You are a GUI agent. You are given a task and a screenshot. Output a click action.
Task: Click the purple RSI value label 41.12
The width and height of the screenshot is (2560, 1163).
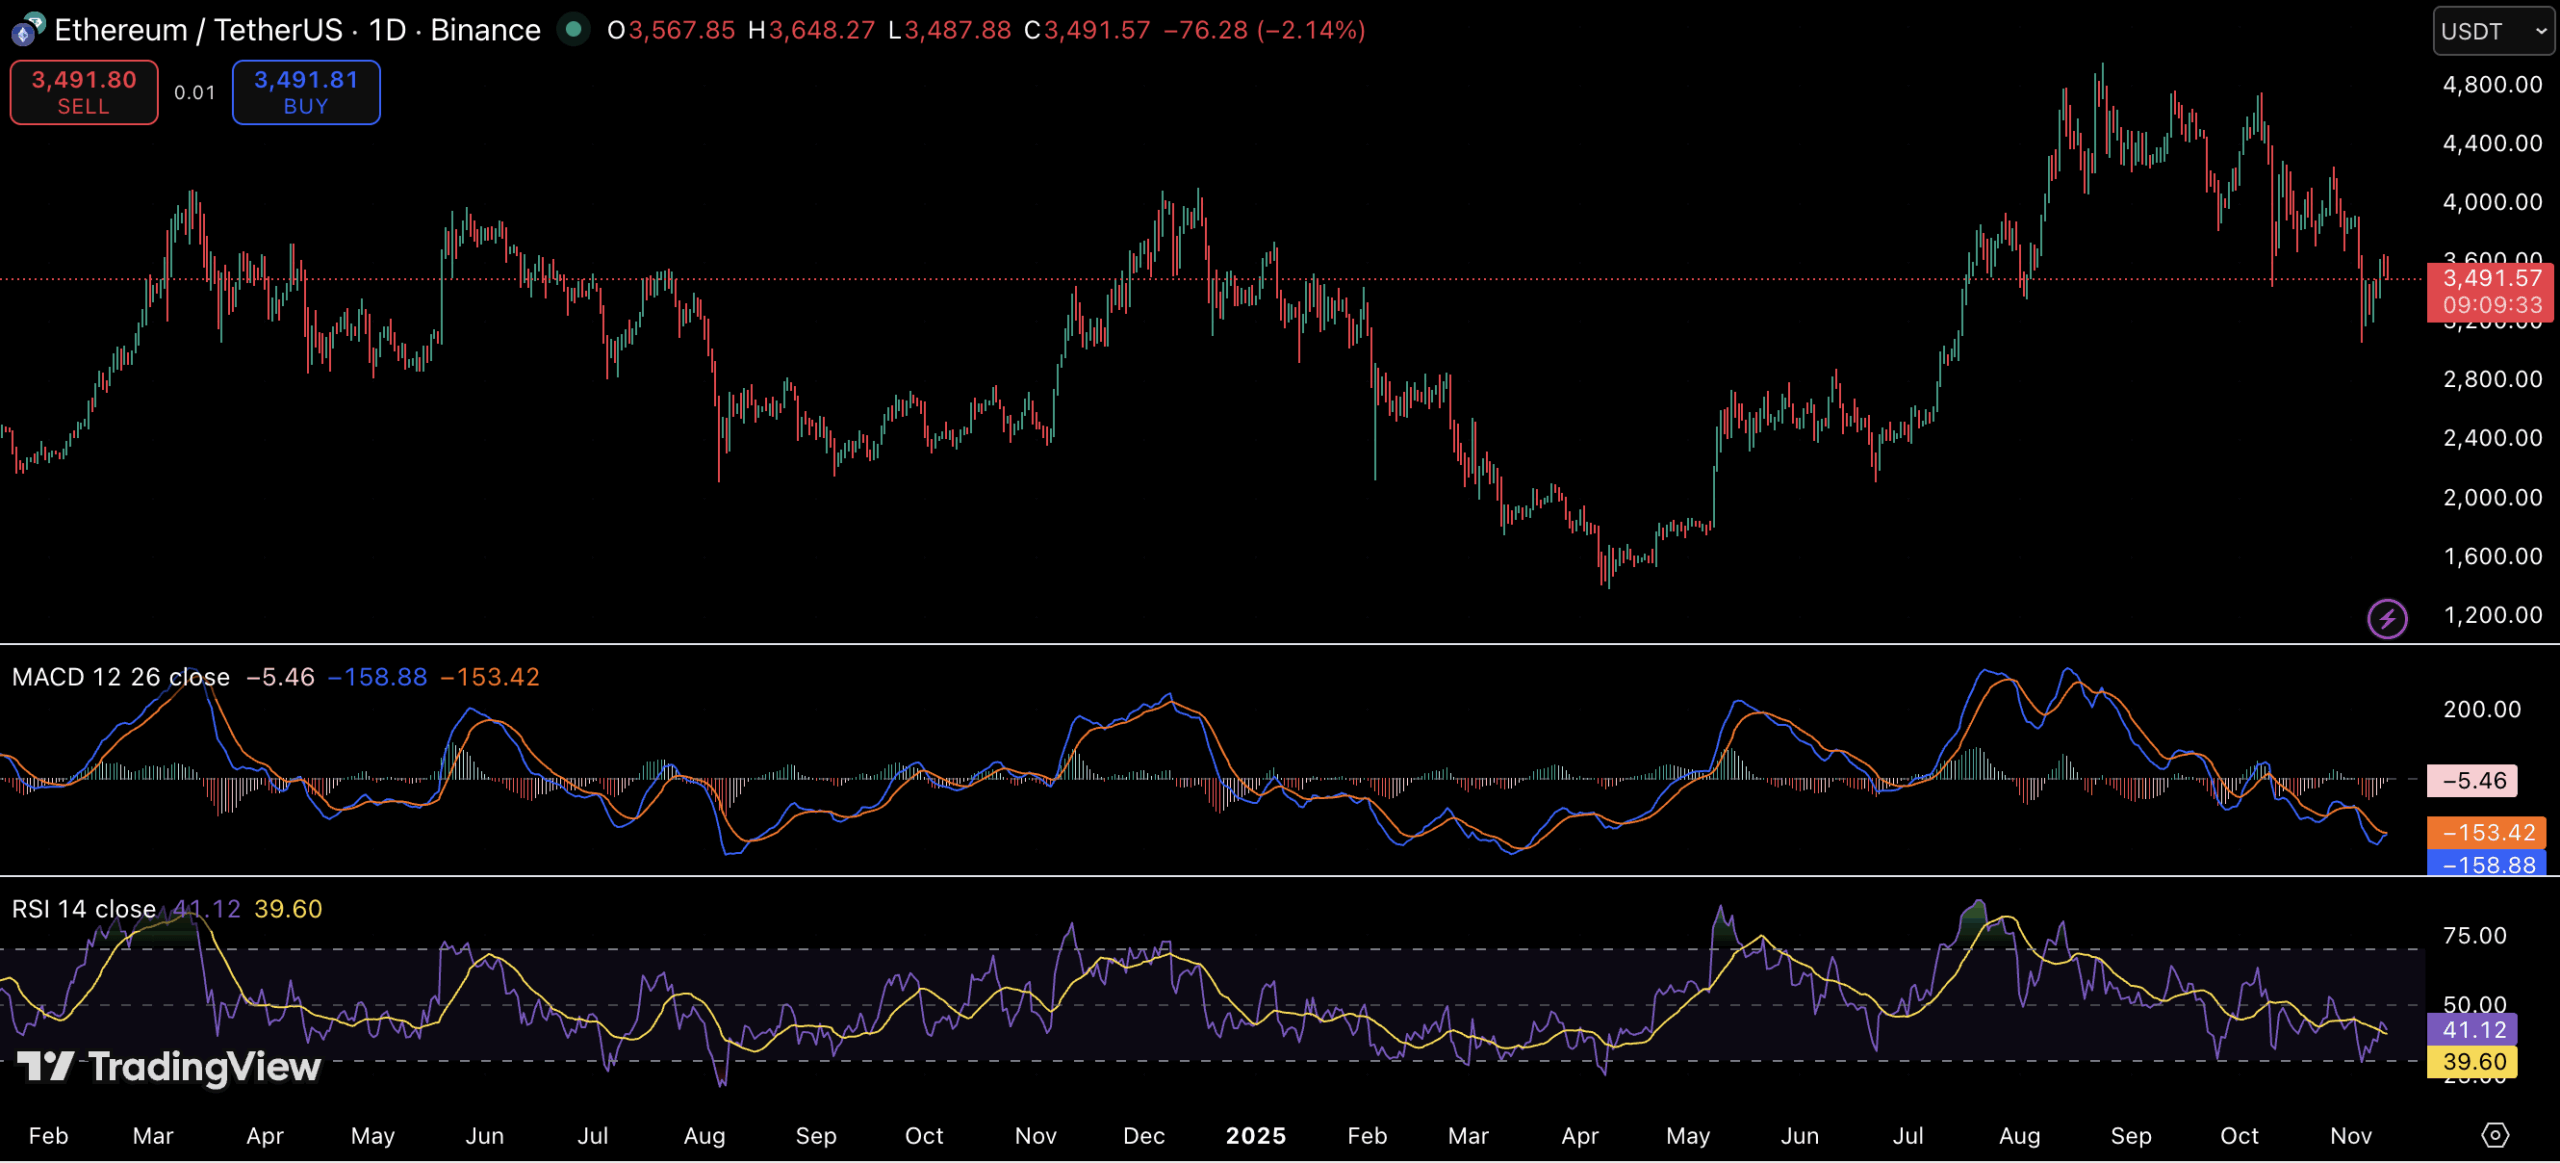click(2473, 1029)
